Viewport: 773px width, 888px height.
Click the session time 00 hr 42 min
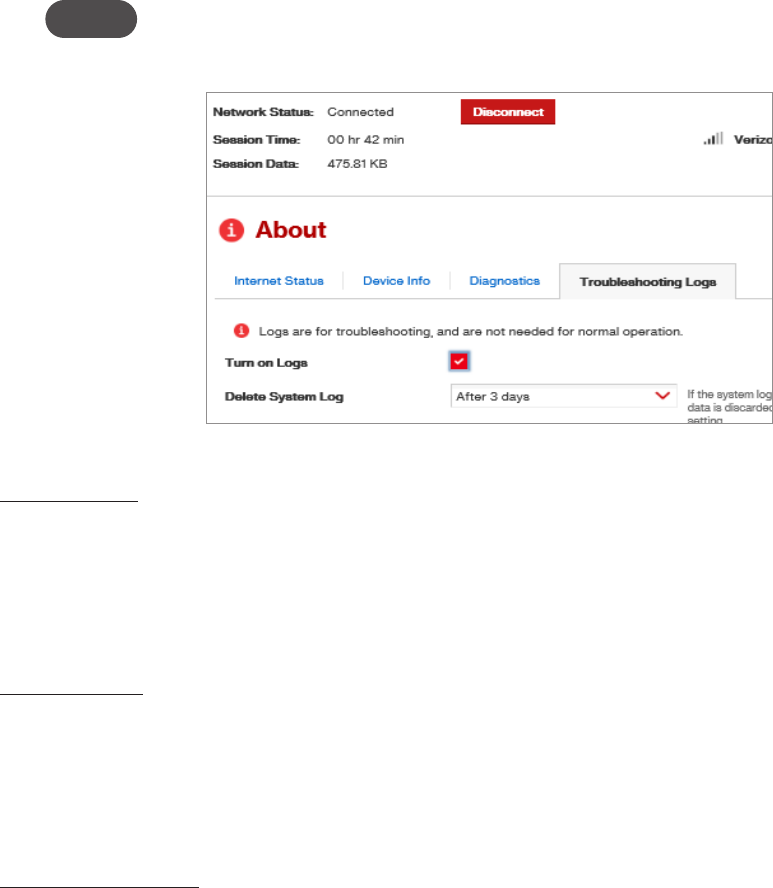click(365, 140)
